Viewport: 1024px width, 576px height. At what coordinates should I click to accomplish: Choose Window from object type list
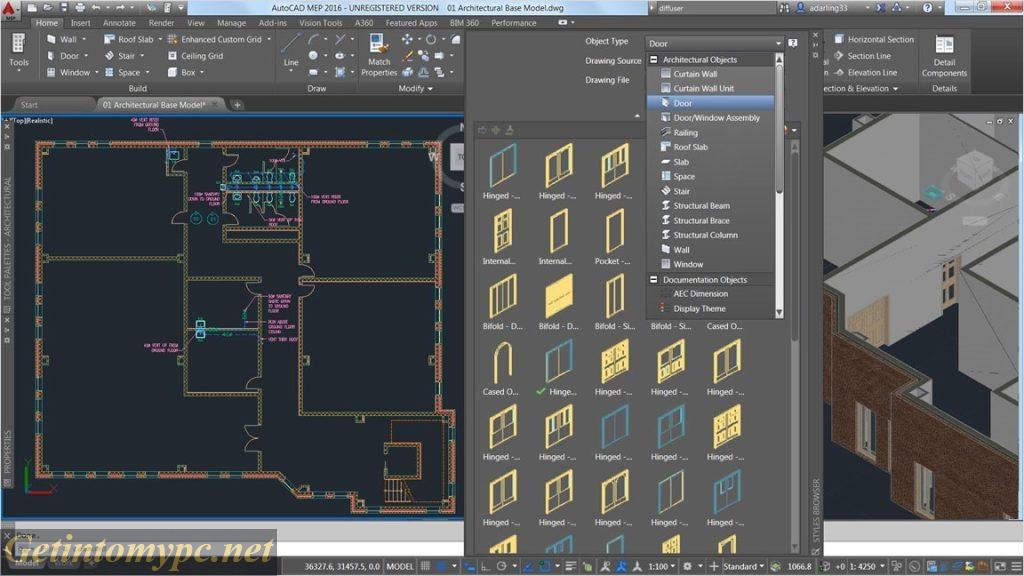coord(711,264)
